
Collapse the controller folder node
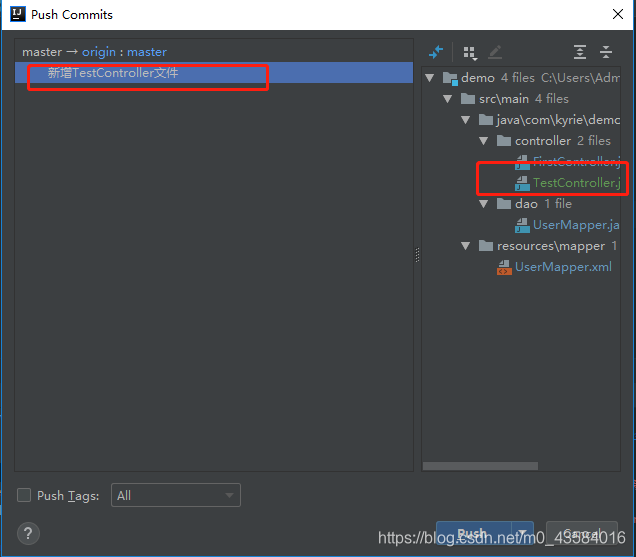[x=483, y=141]
